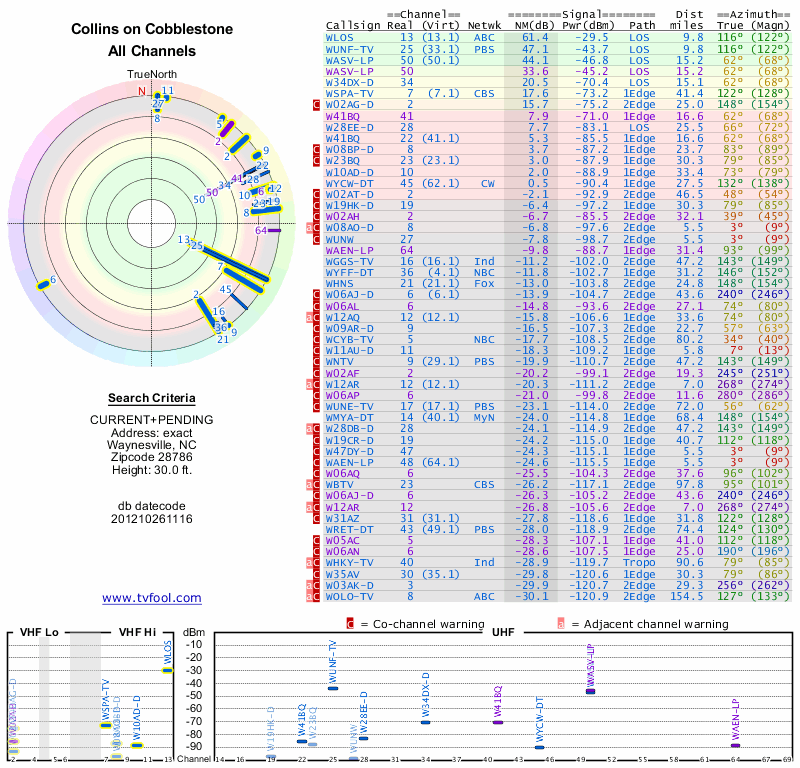The image size is (800, 768).
Task: Click the pink adjacent channel warning legend icon
Action: [561, 624]
